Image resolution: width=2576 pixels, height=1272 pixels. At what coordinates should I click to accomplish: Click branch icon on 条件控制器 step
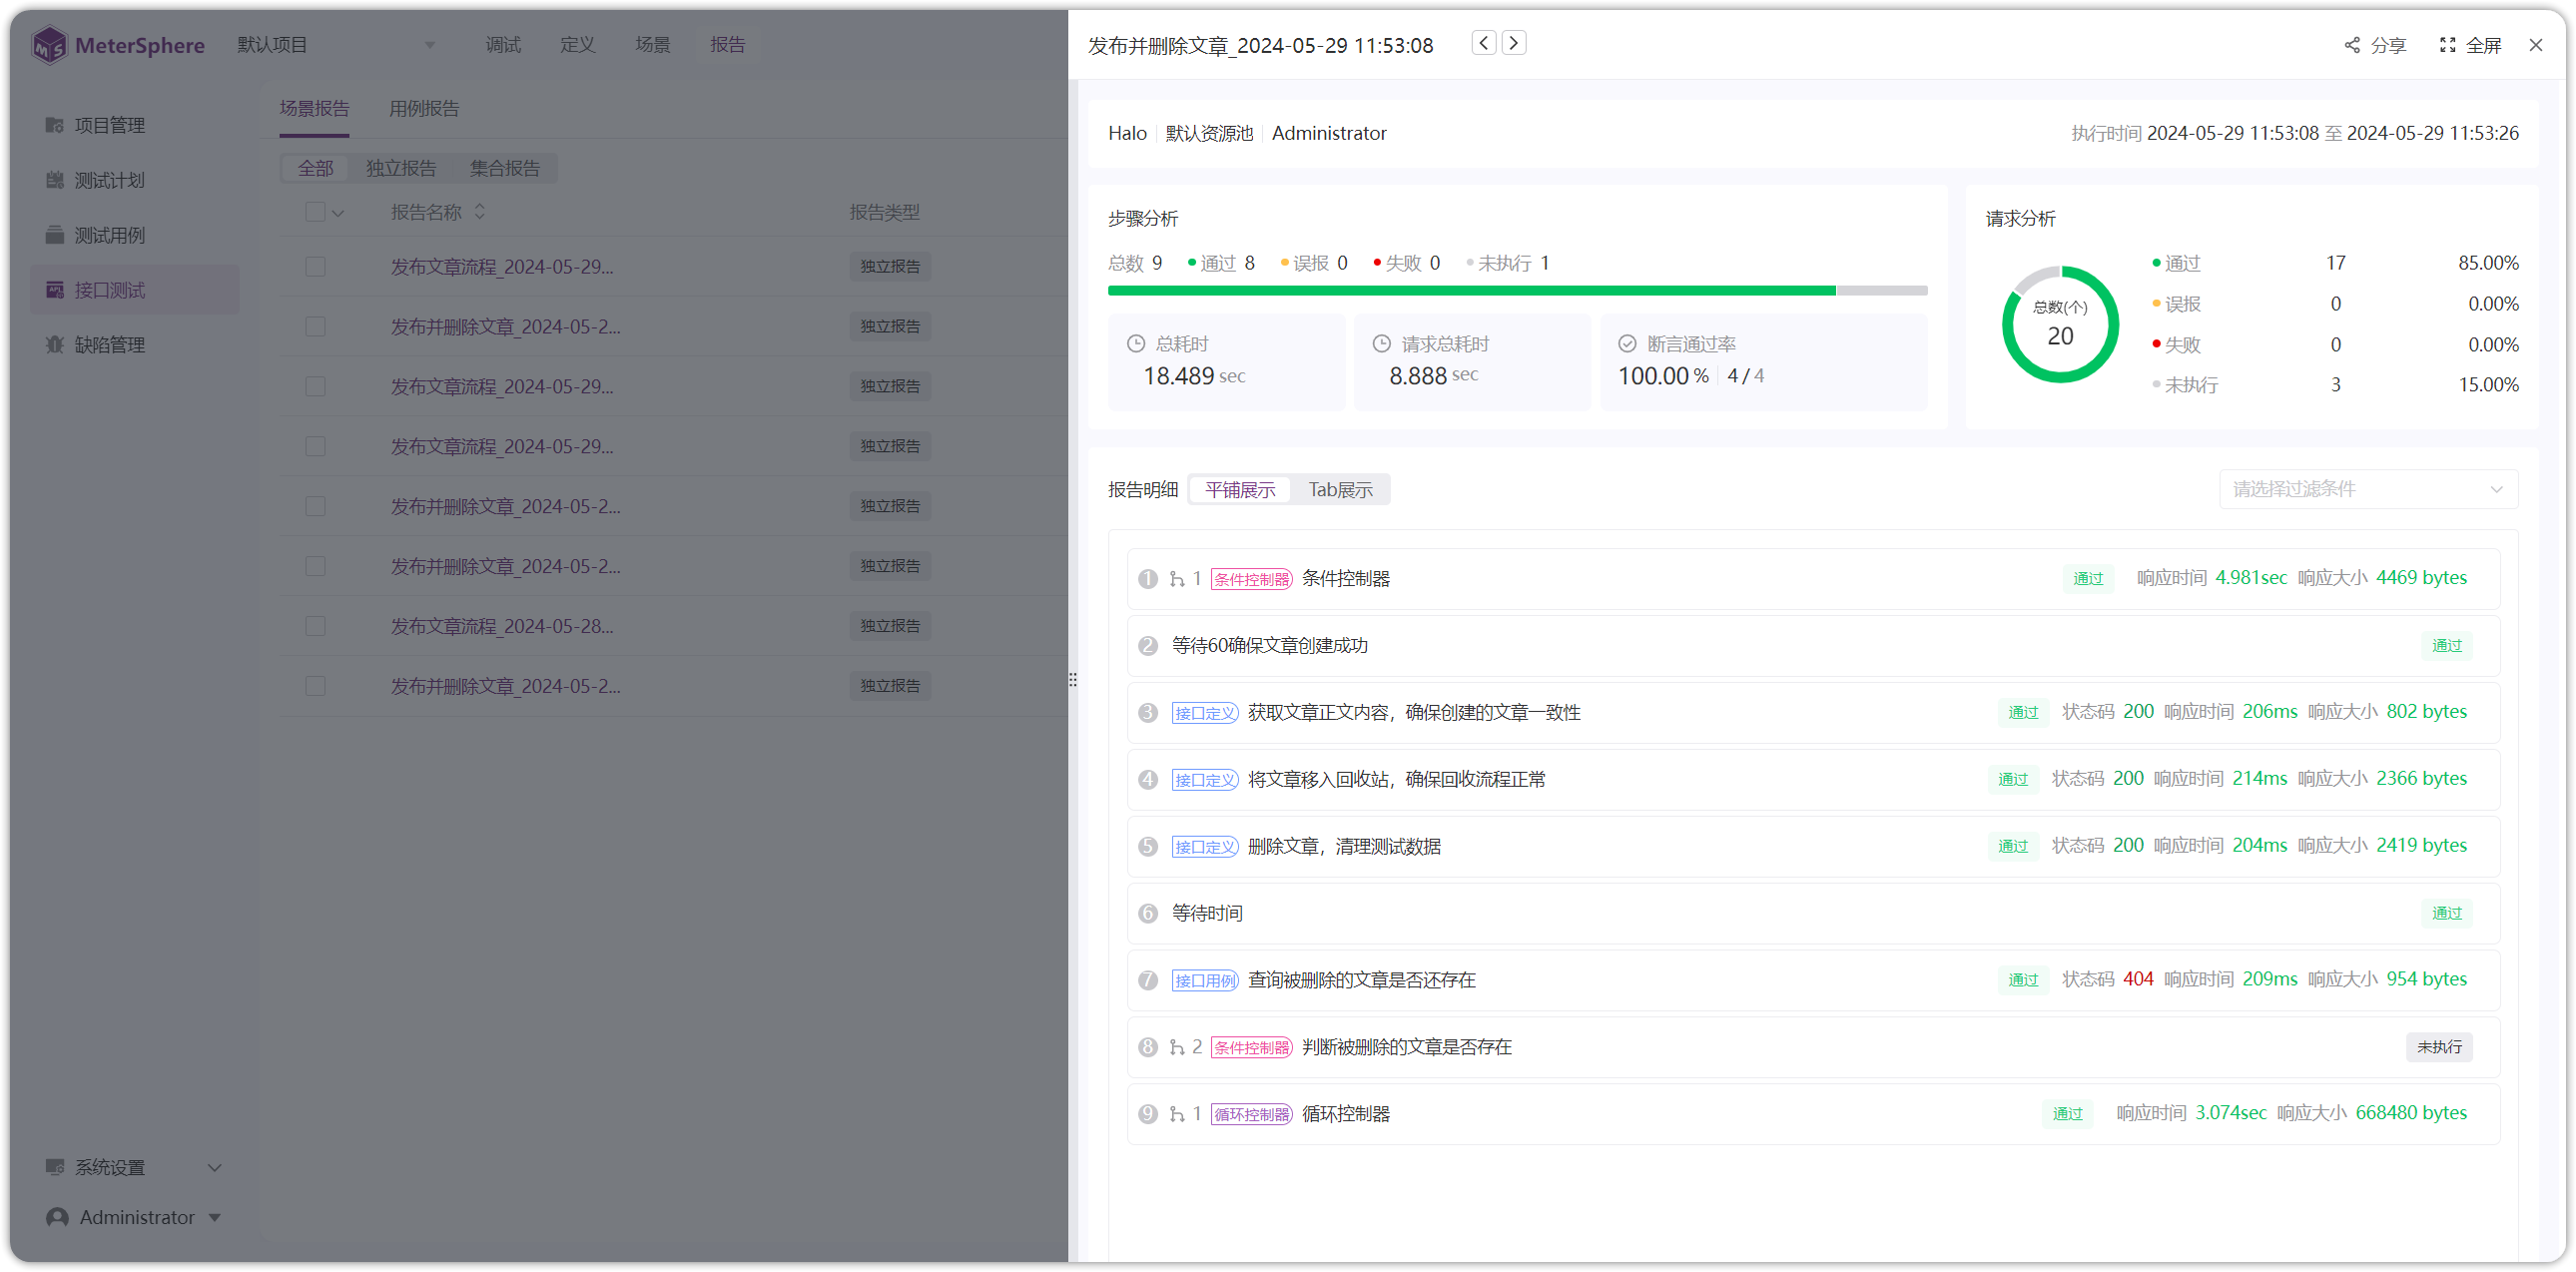pyautogui.click(x=1177, y=579)
